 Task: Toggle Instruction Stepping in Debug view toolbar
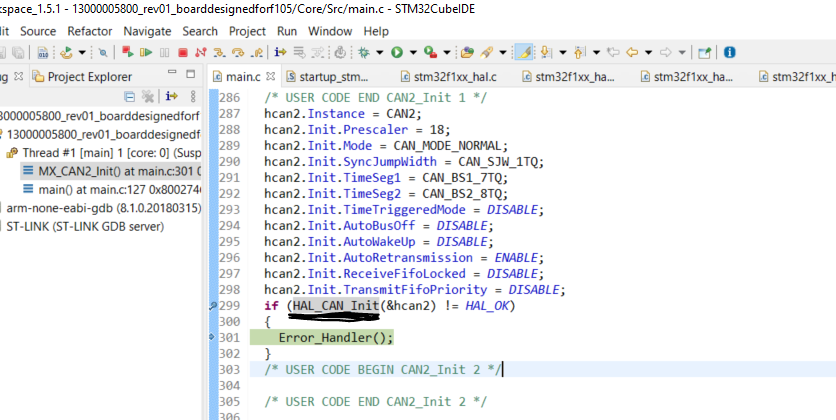171,96
